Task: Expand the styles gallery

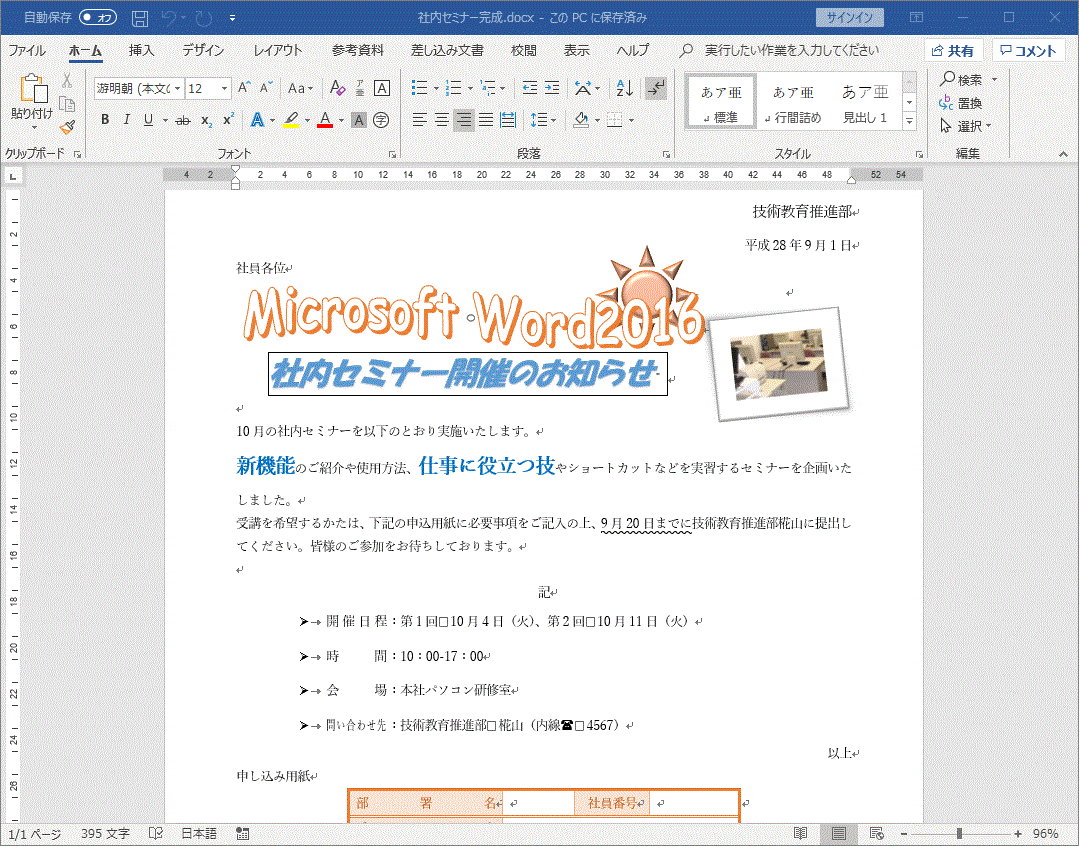Action: (x=910, y=121)
